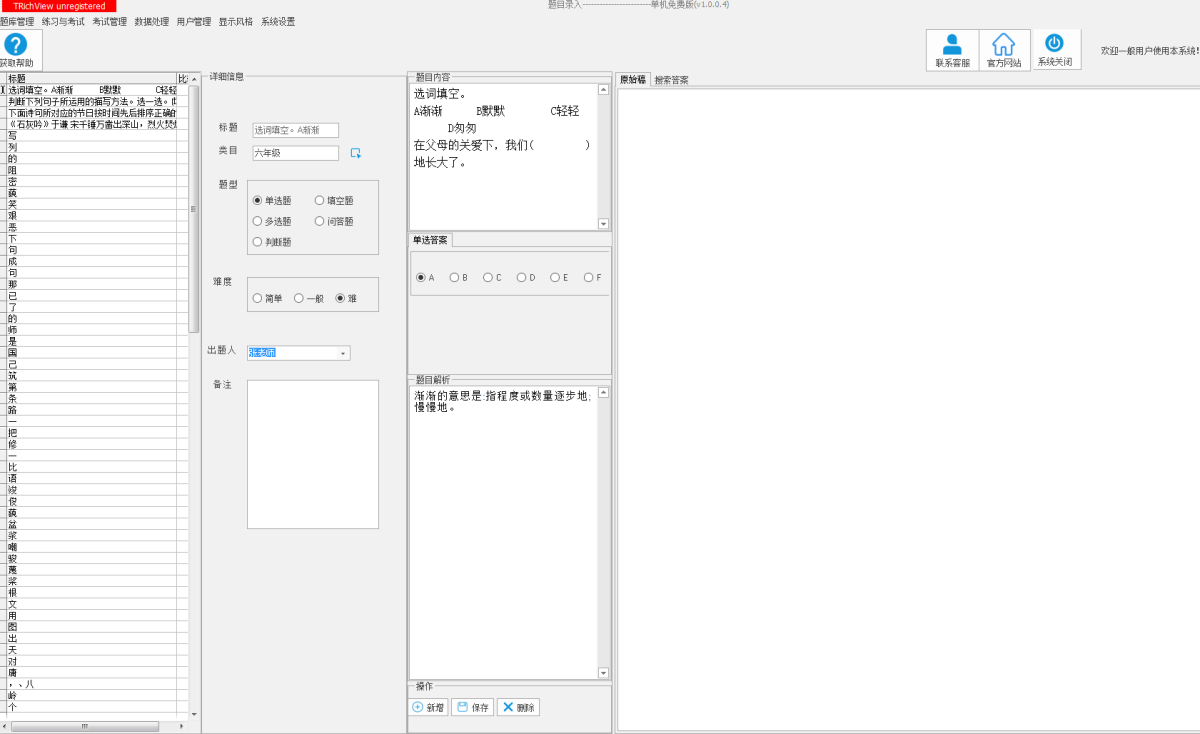Click the 删除 delete button
1200x734 pixels.
519,707
